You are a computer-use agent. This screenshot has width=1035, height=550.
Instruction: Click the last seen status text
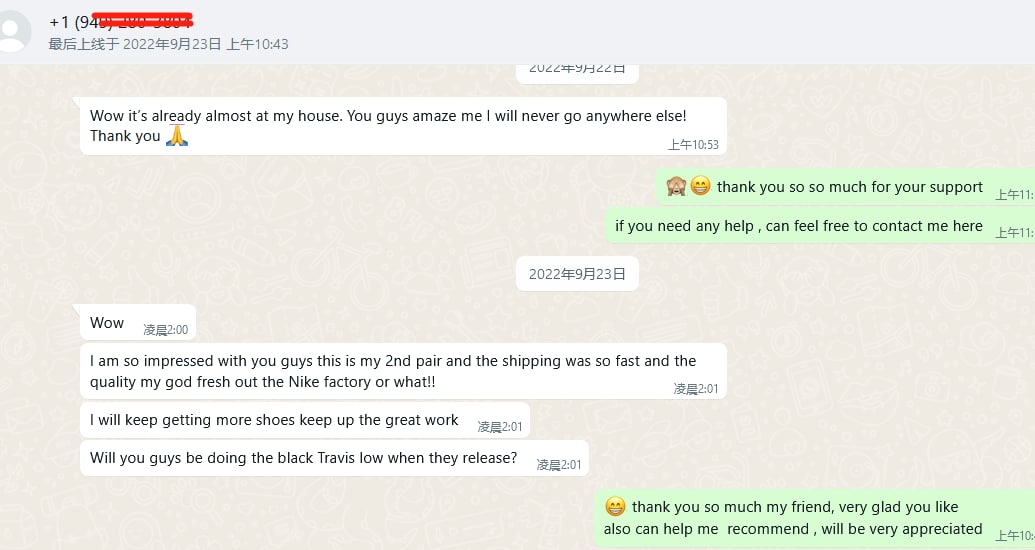168,44
